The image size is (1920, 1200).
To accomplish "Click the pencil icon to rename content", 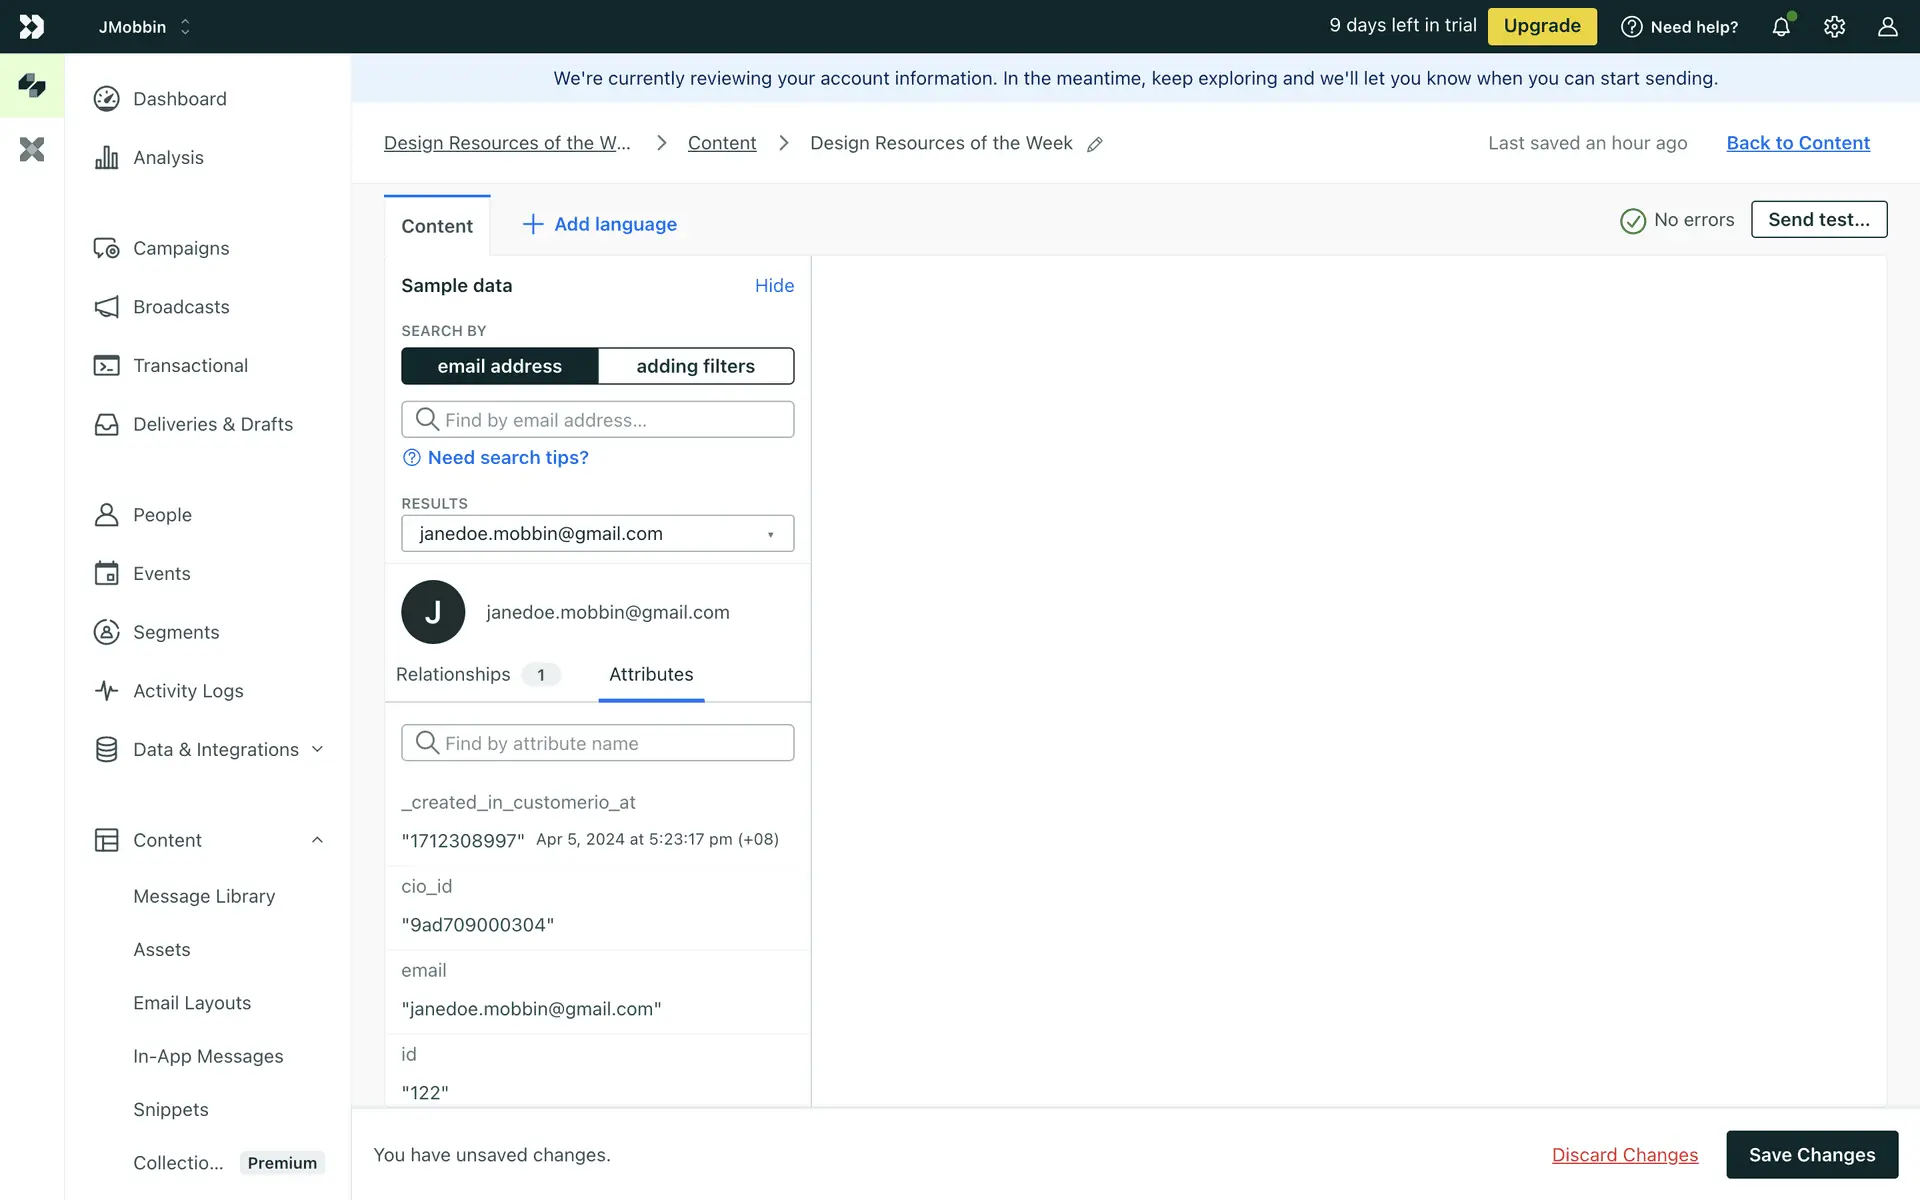I will 1095,144.
